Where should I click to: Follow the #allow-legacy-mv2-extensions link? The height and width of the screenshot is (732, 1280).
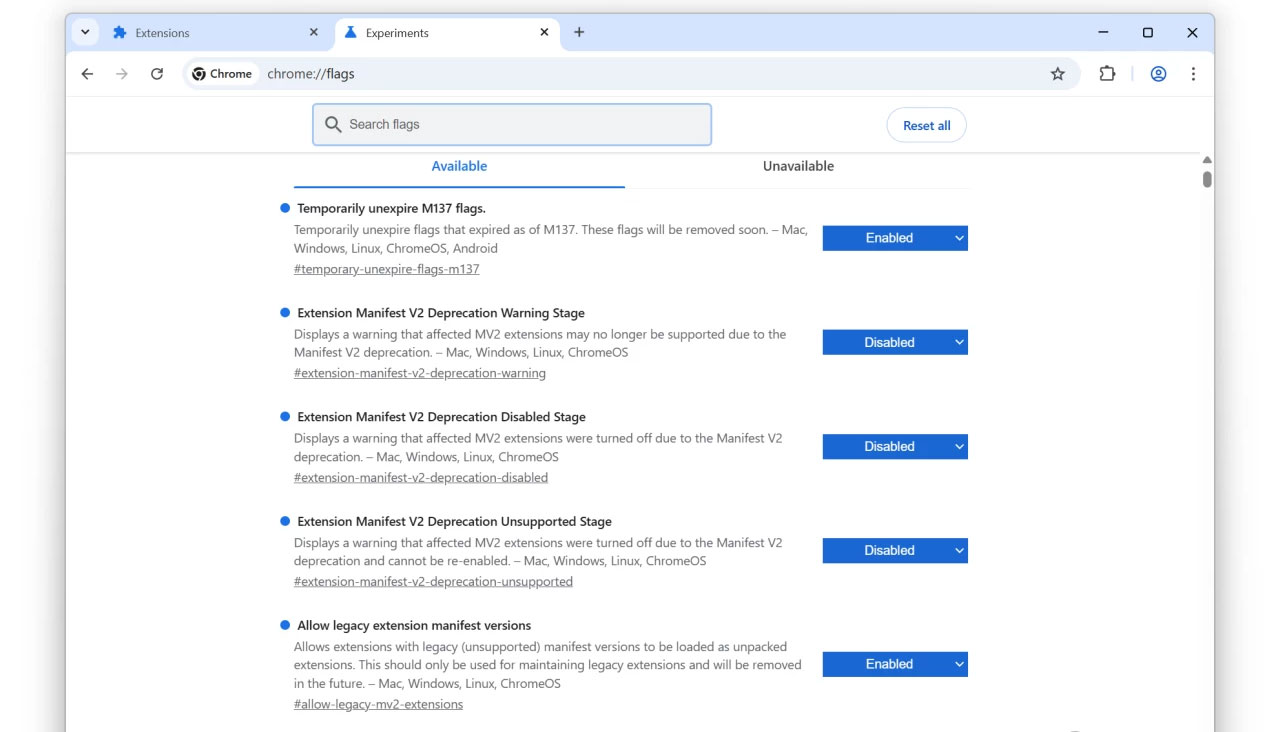click(377, 703)
